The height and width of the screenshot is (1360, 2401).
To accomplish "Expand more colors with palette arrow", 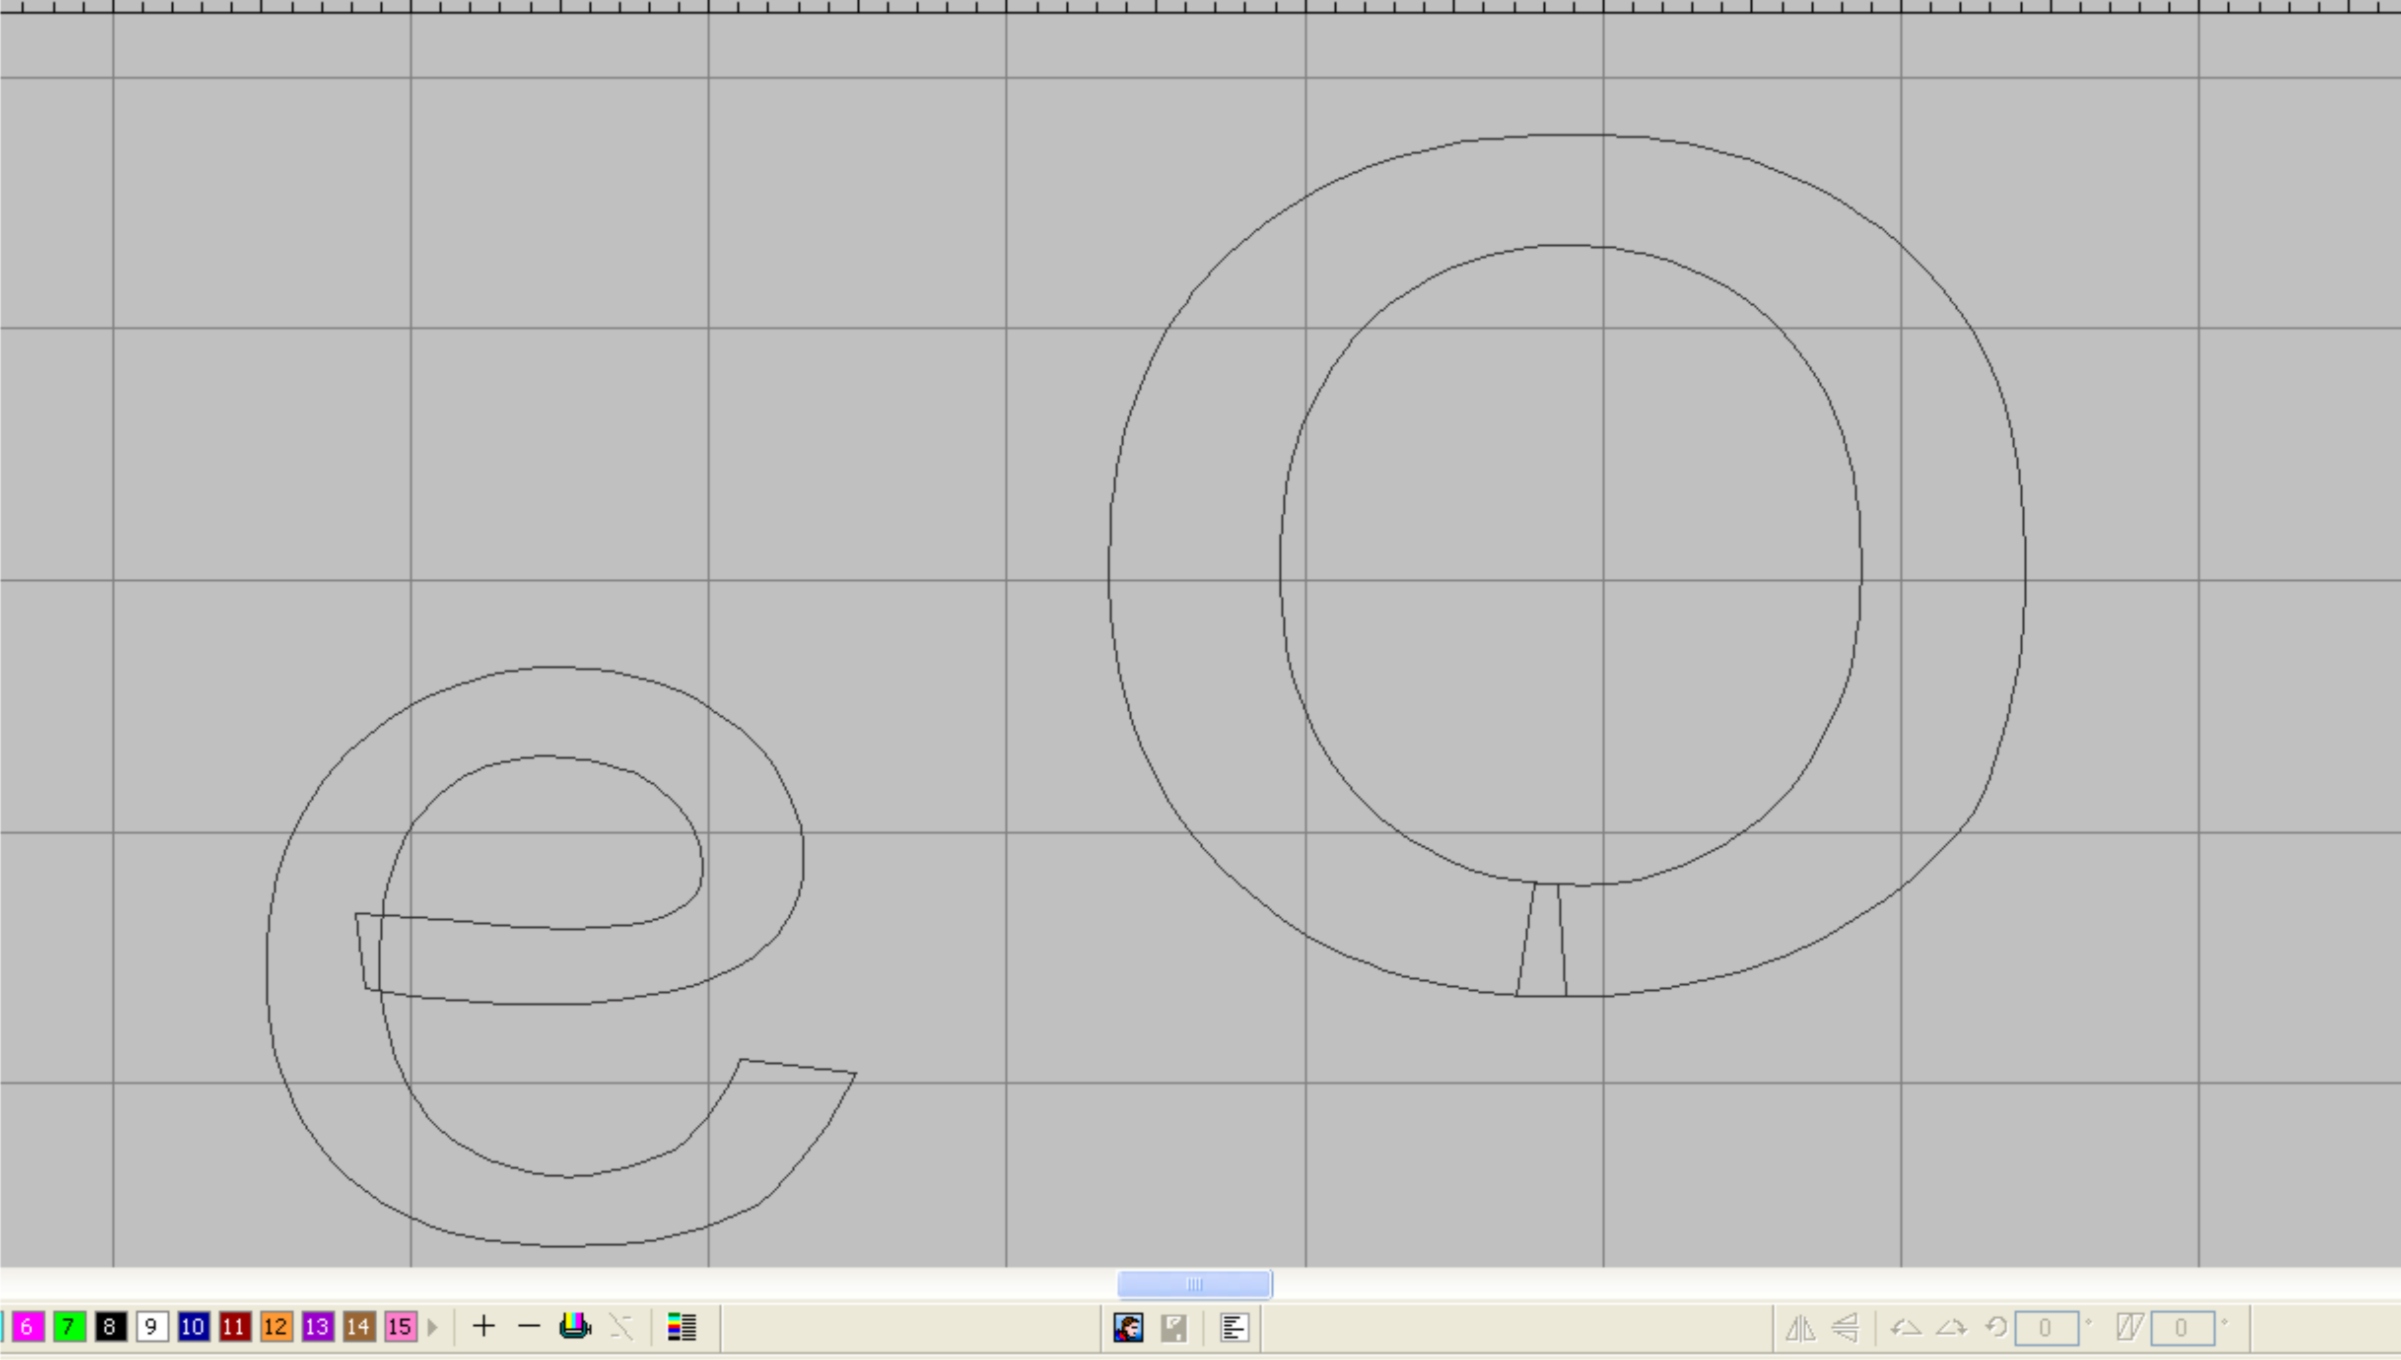I will pos(433,1327).
